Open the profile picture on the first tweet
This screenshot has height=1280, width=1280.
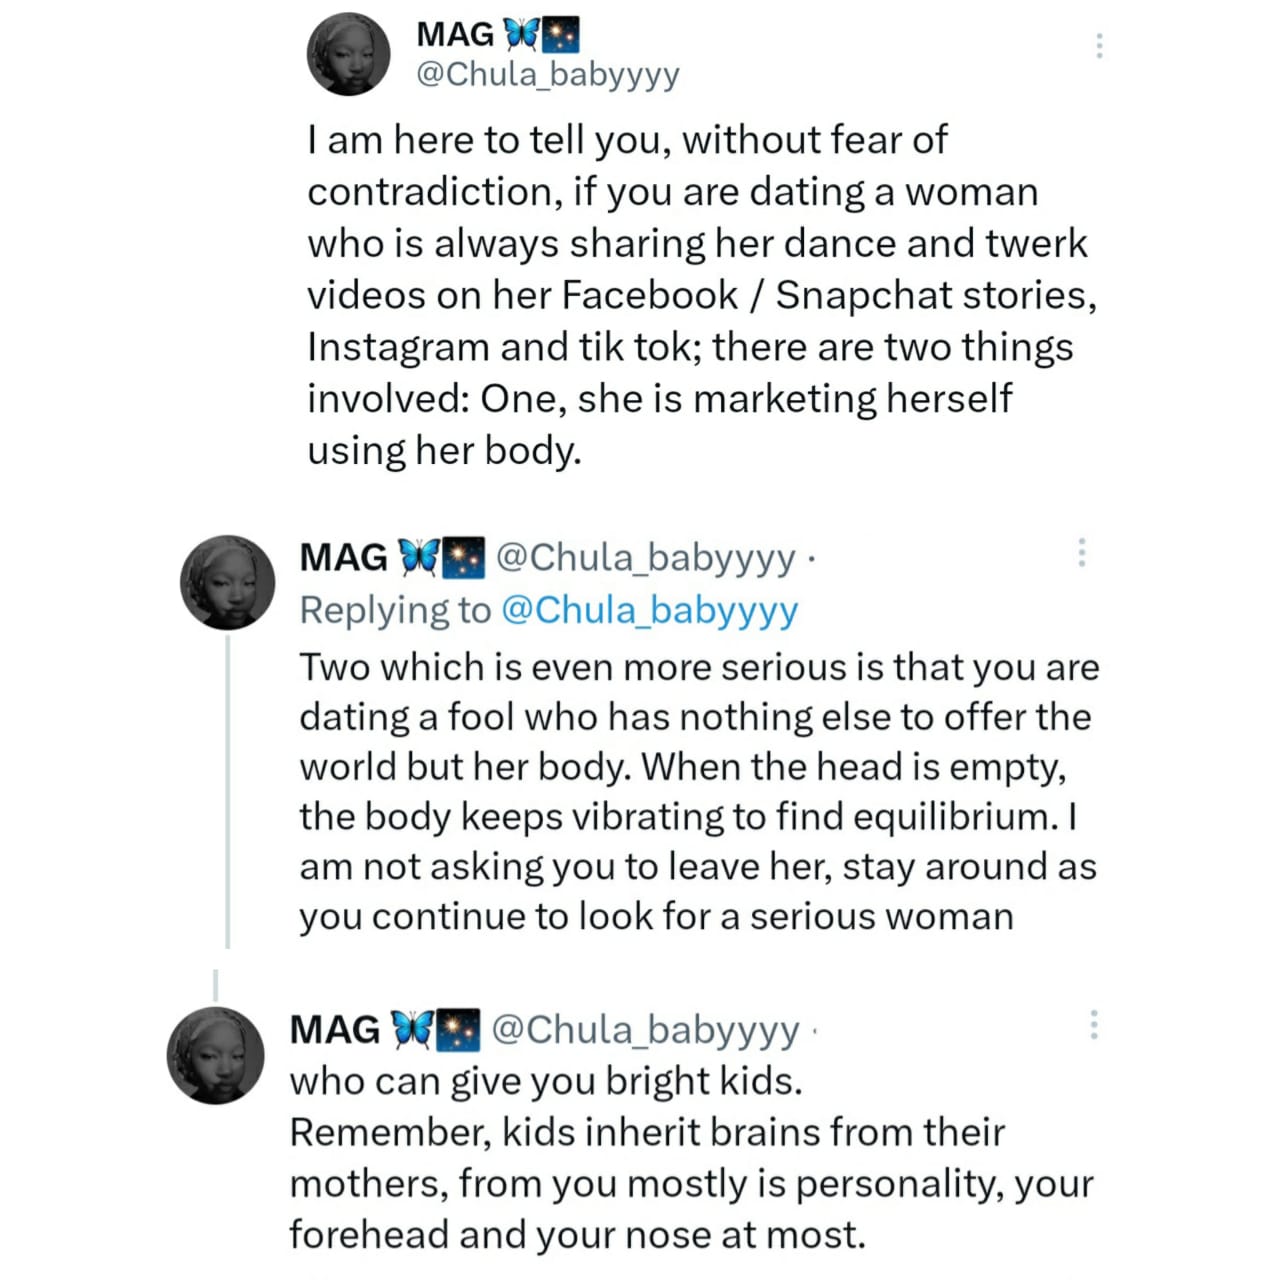pos(348,55)
